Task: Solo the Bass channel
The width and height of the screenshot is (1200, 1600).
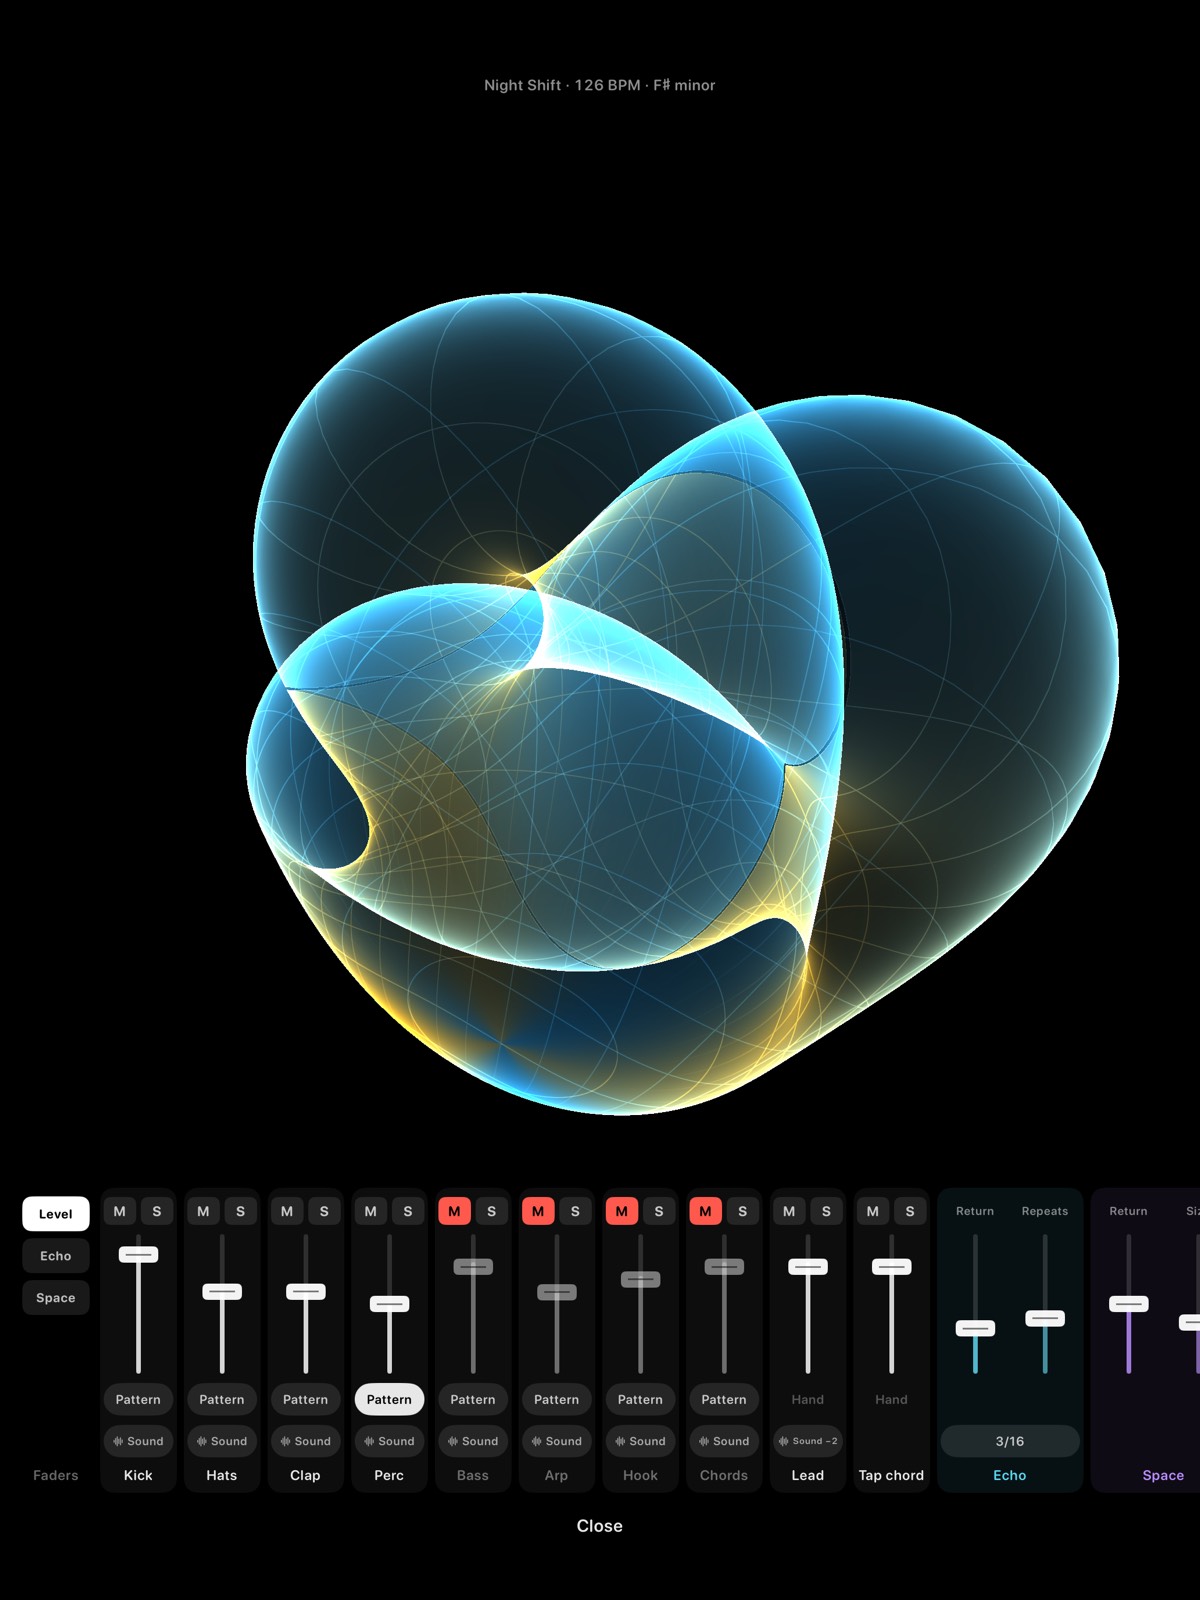Action: (491, 1211)
